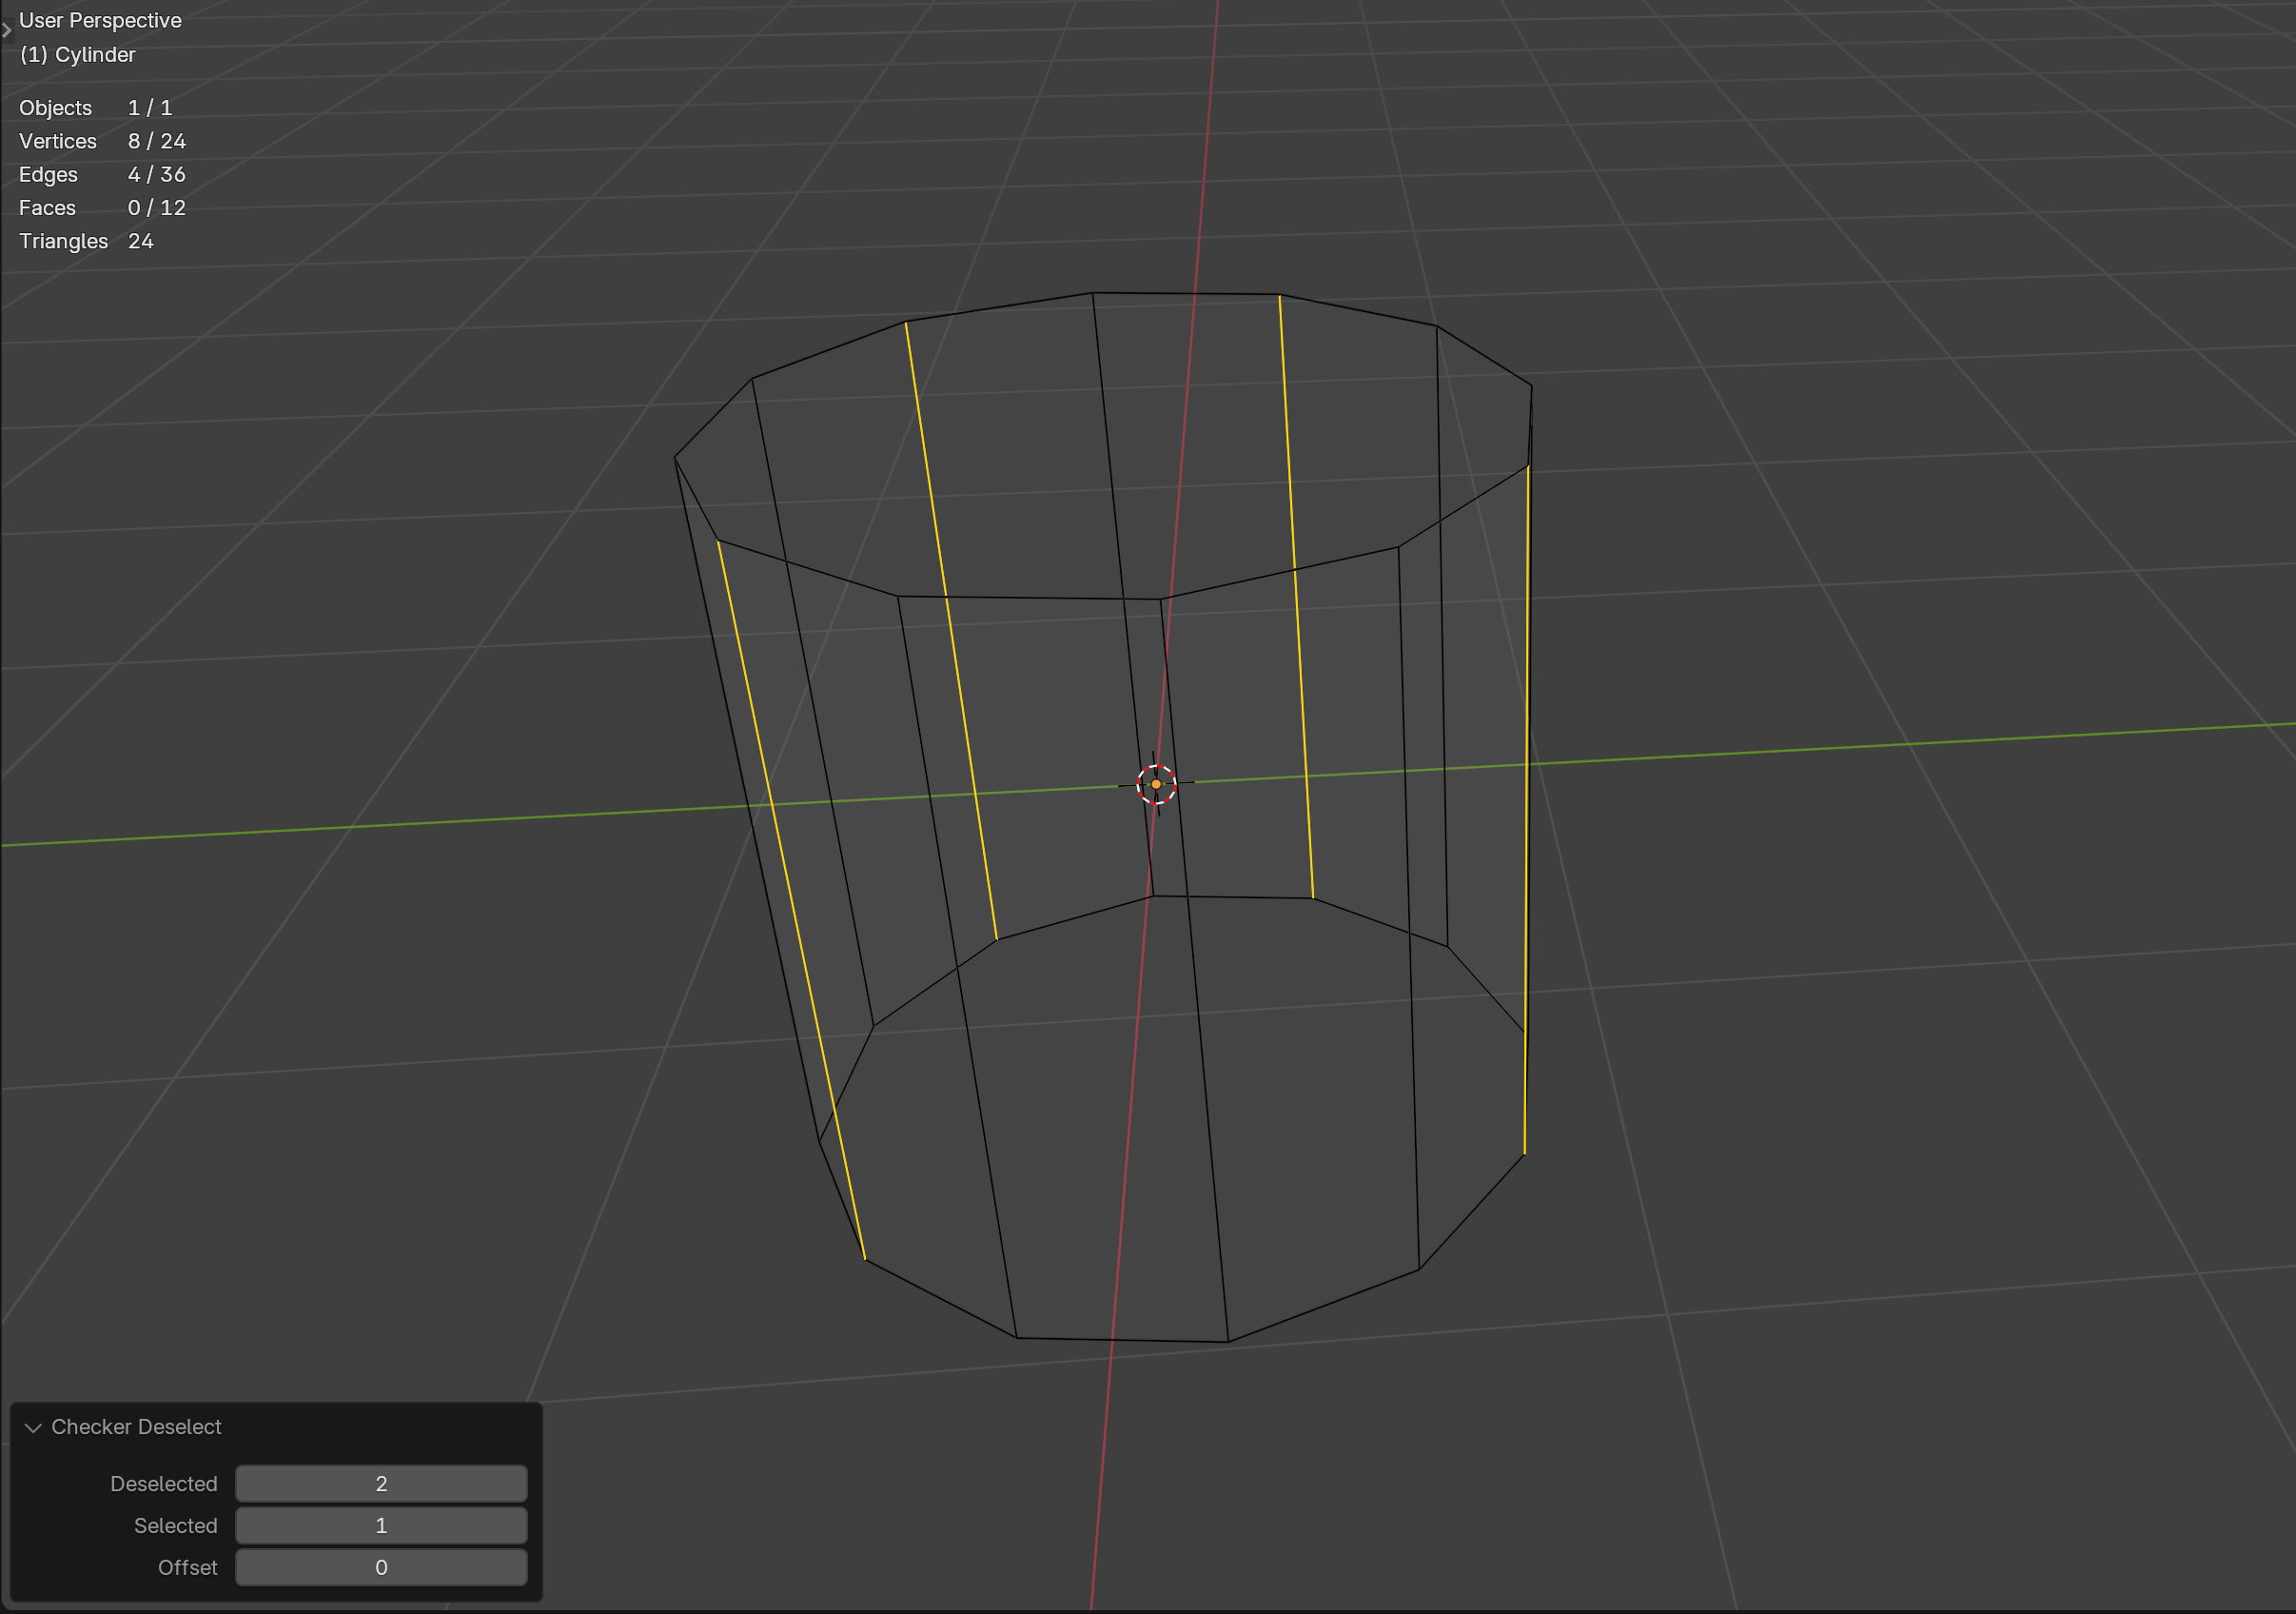Expand the toolbar arrow at top-left edge
Viewport: 2296px width, 1614px height.
coord(6,30)
